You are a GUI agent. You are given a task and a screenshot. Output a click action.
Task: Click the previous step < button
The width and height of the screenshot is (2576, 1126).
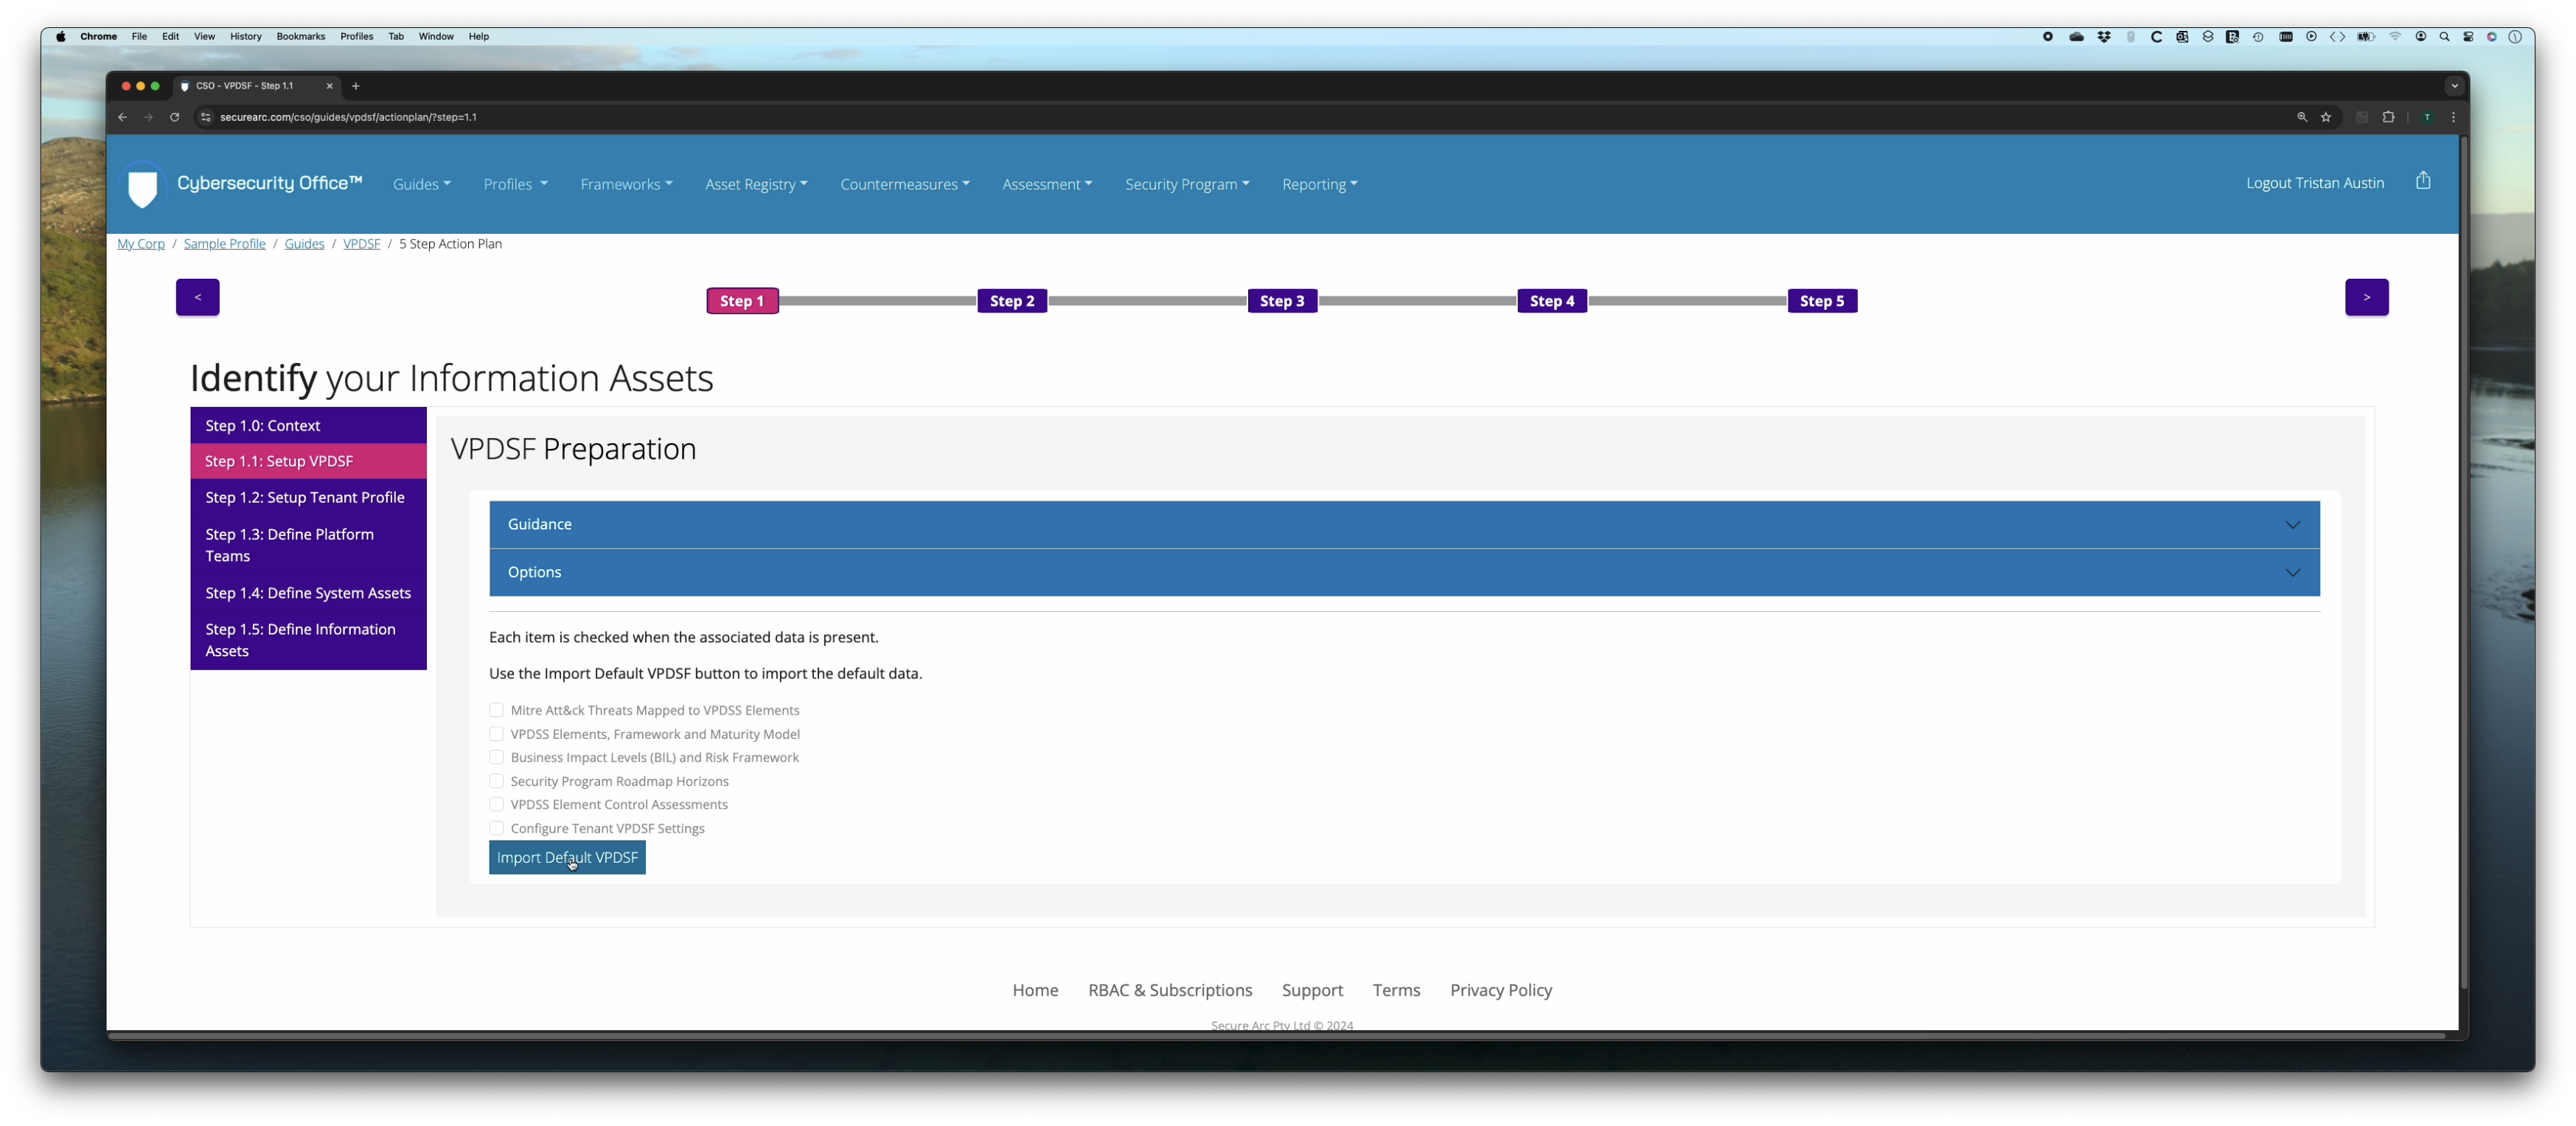[x=198, y=297]
